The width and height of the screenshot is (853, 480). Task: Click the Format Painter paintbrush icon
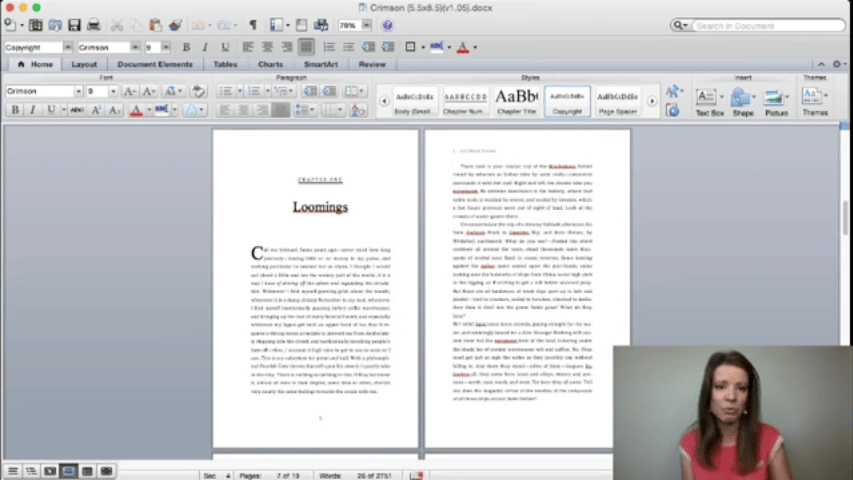click(176, 25)
